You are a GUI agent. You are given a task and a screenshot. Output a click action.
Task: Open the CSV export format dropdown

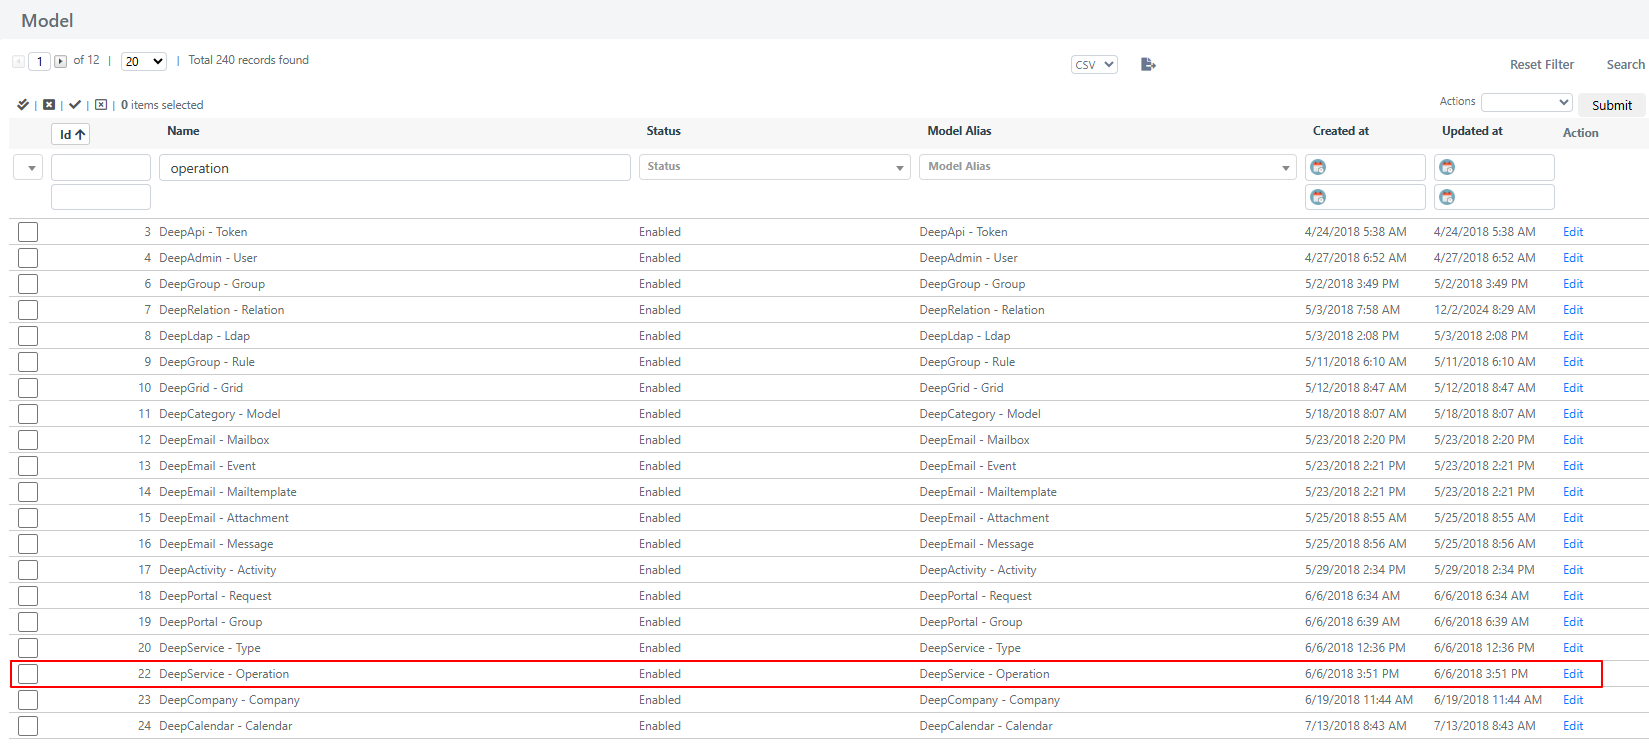click(1094, 64)
